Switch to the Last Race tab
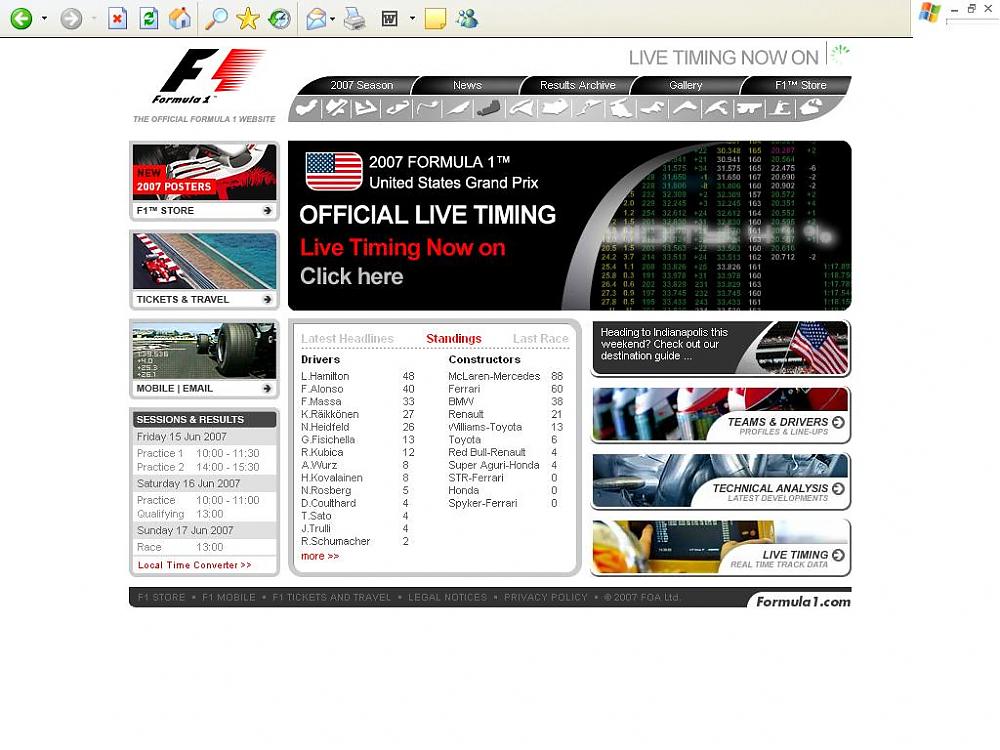Viewport: 1000px width, 750px height. click(x=540, y=339)
